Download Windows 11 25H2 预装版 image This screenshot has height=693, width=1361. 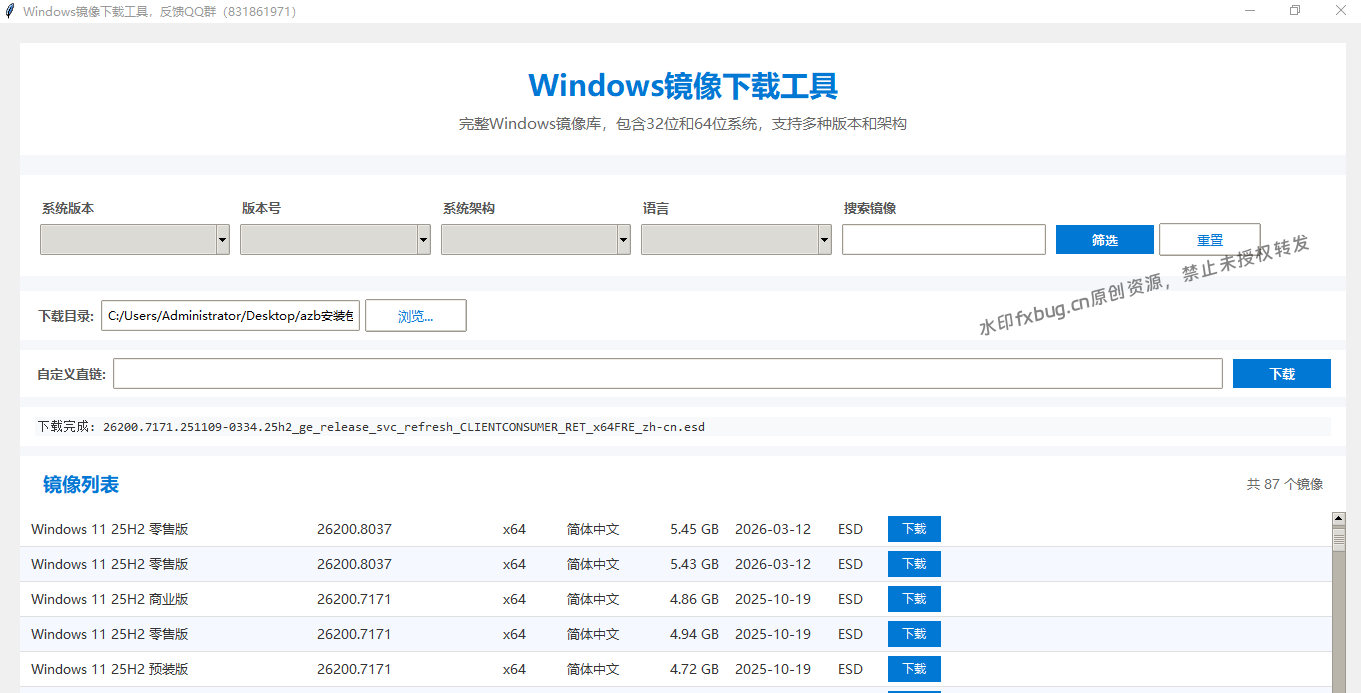pos(914,669)
